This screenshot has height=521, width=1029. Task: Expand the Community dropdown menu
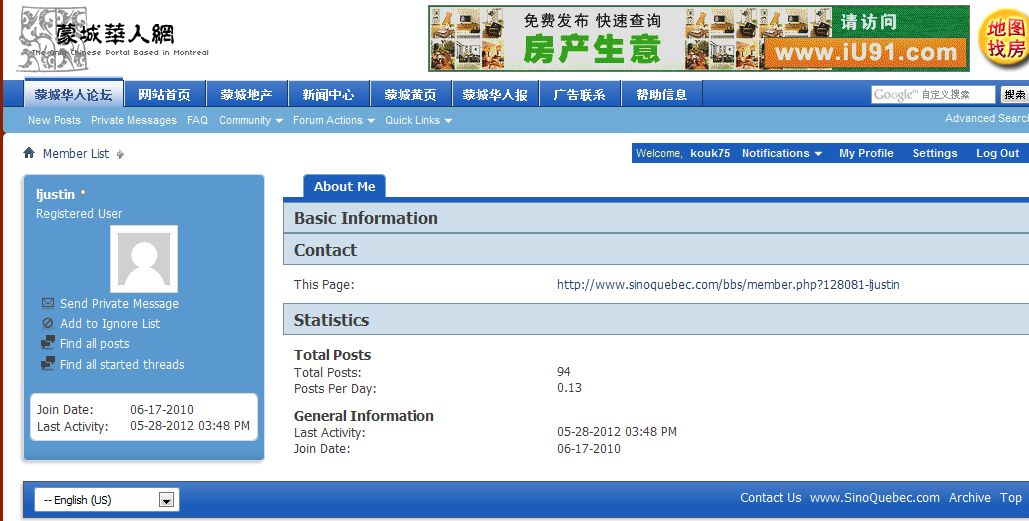coord(251,120)
